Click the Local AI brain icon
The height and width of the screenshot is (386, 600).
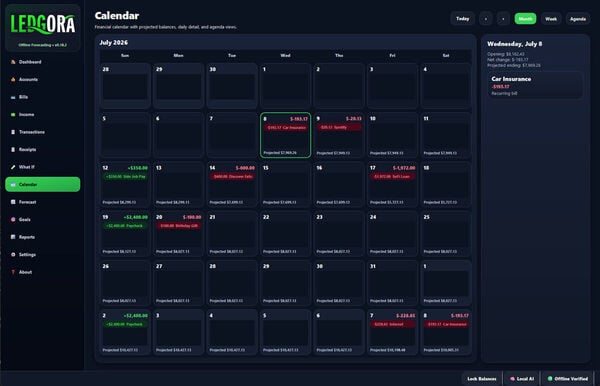pos(512,379)
